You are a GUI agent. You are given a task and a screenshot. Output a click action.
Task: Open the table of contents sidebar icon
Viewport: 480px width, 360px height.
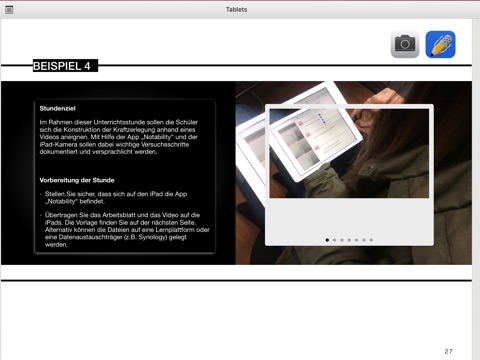tap(9, 10)
